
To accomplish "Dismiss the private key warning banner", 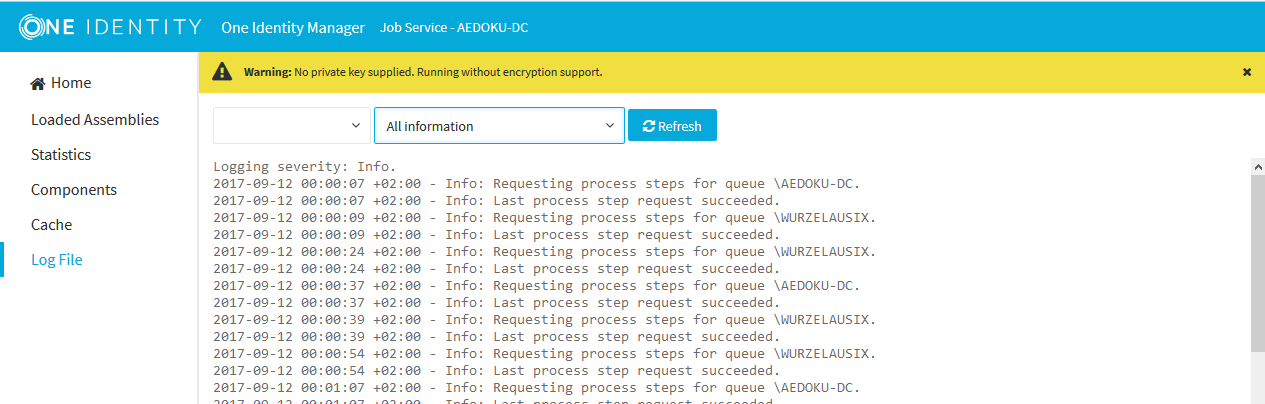I will pos(1247,72).
